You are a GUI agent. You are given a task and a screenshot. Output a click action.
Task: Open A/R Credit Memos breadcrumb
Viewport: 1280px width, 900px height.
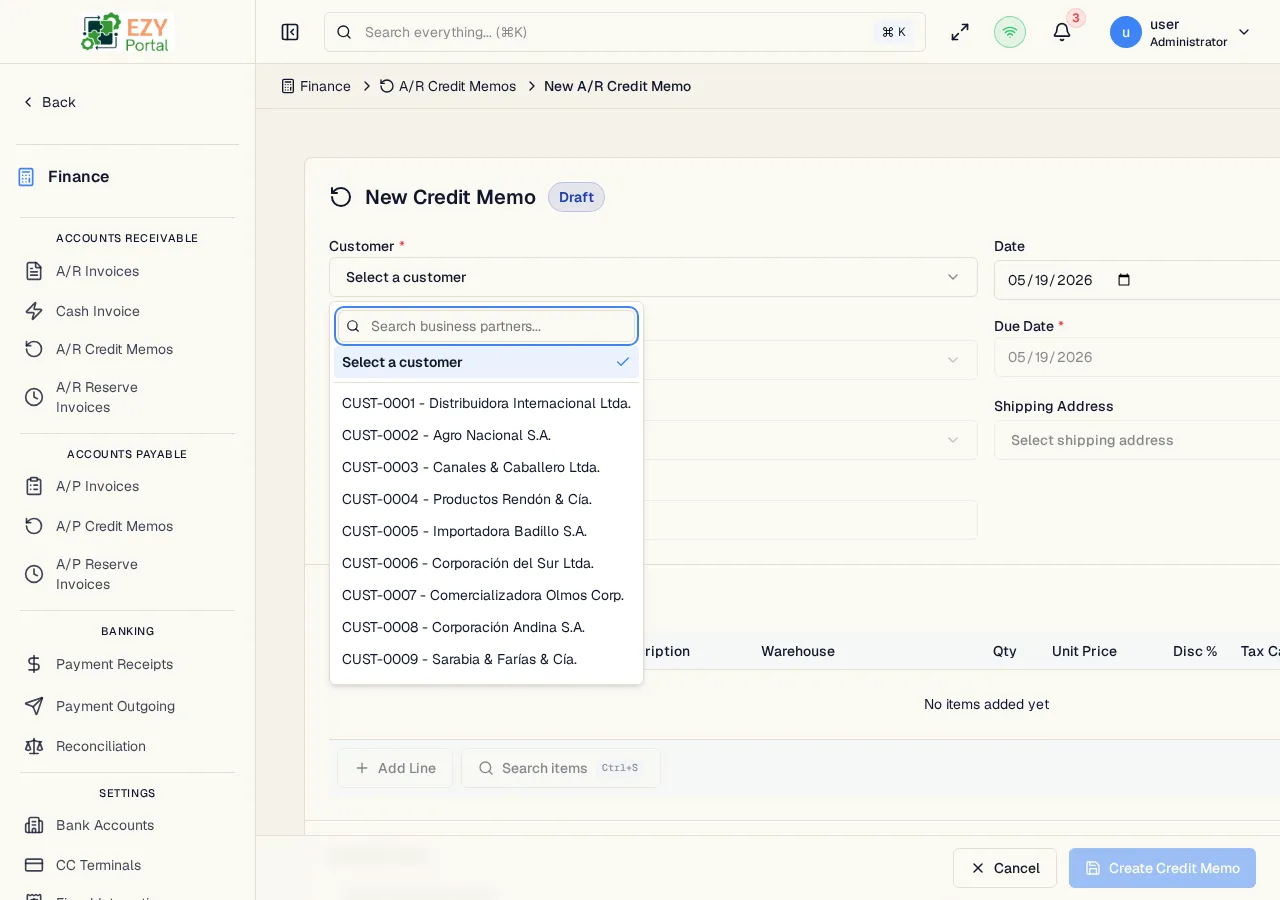[448, 86]
